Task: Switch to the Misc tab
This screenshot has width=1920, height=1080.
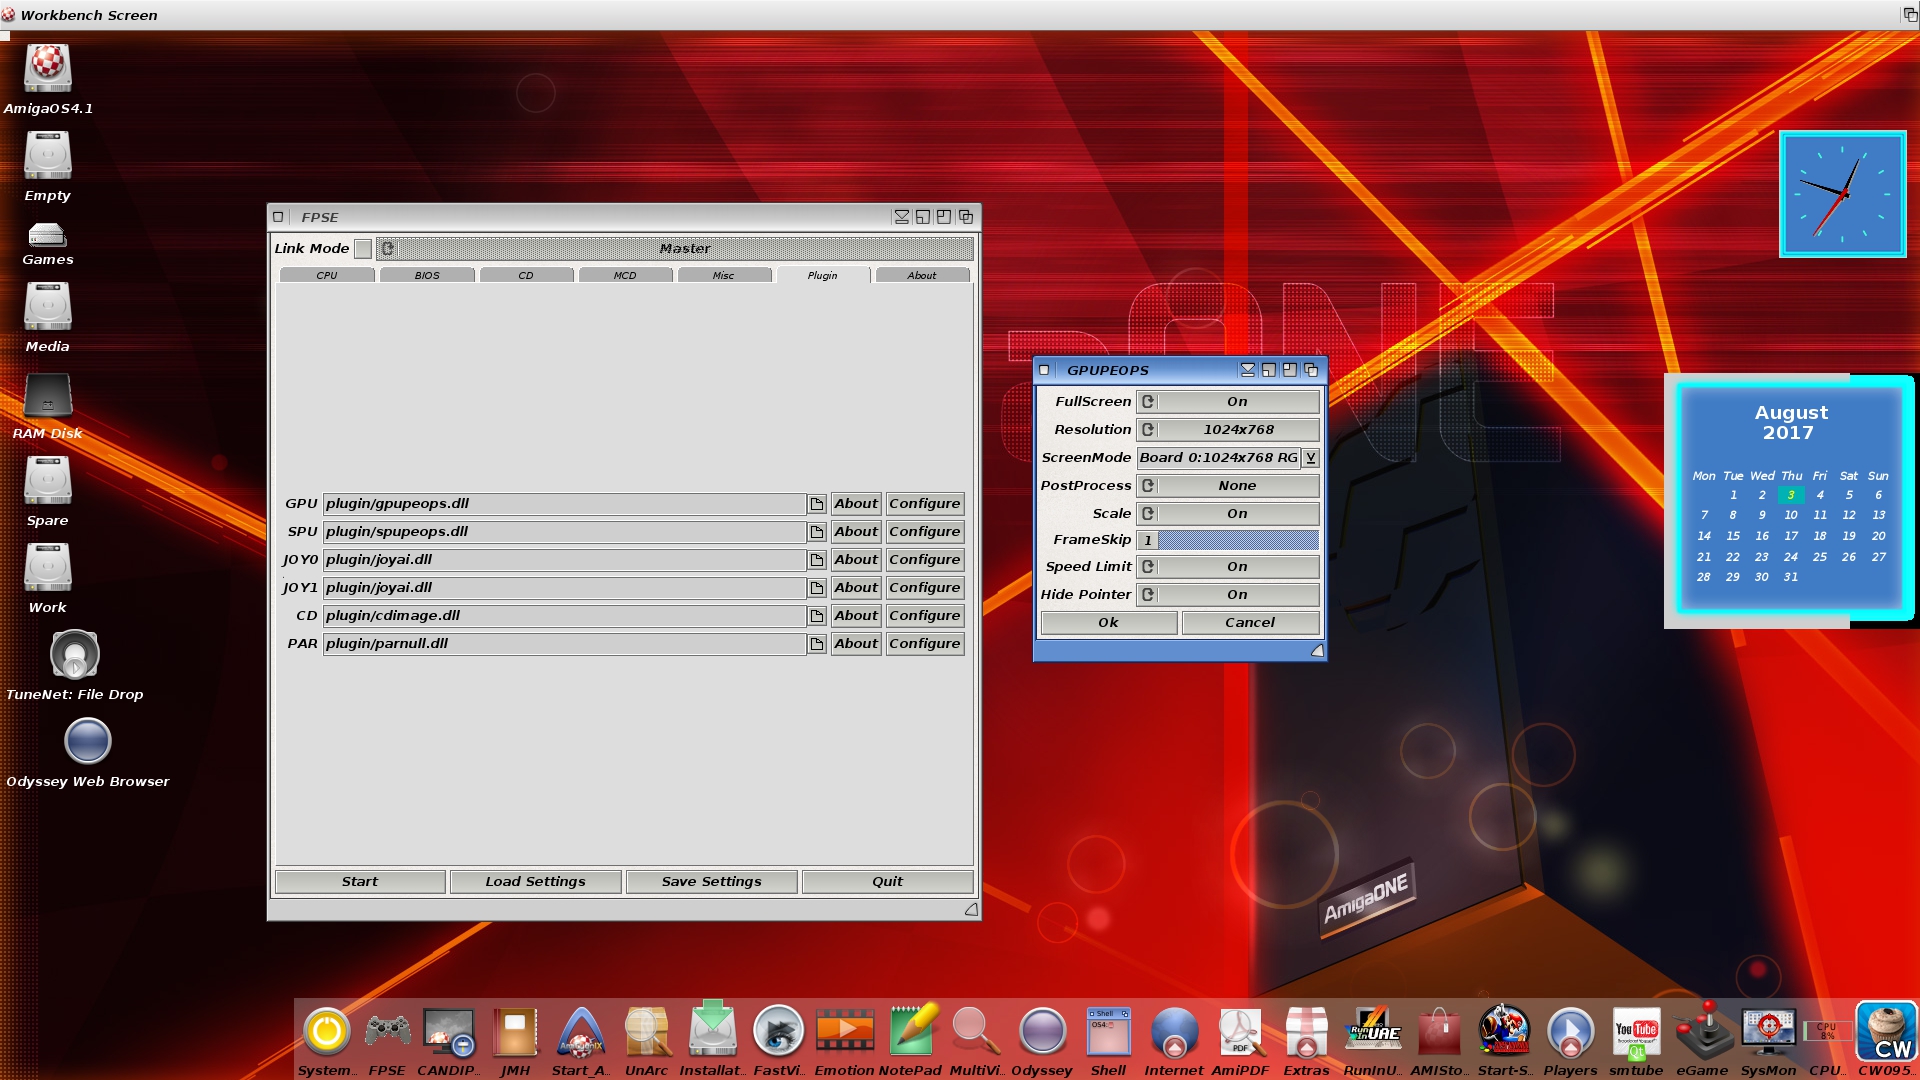Action: (x=724, y=275)
